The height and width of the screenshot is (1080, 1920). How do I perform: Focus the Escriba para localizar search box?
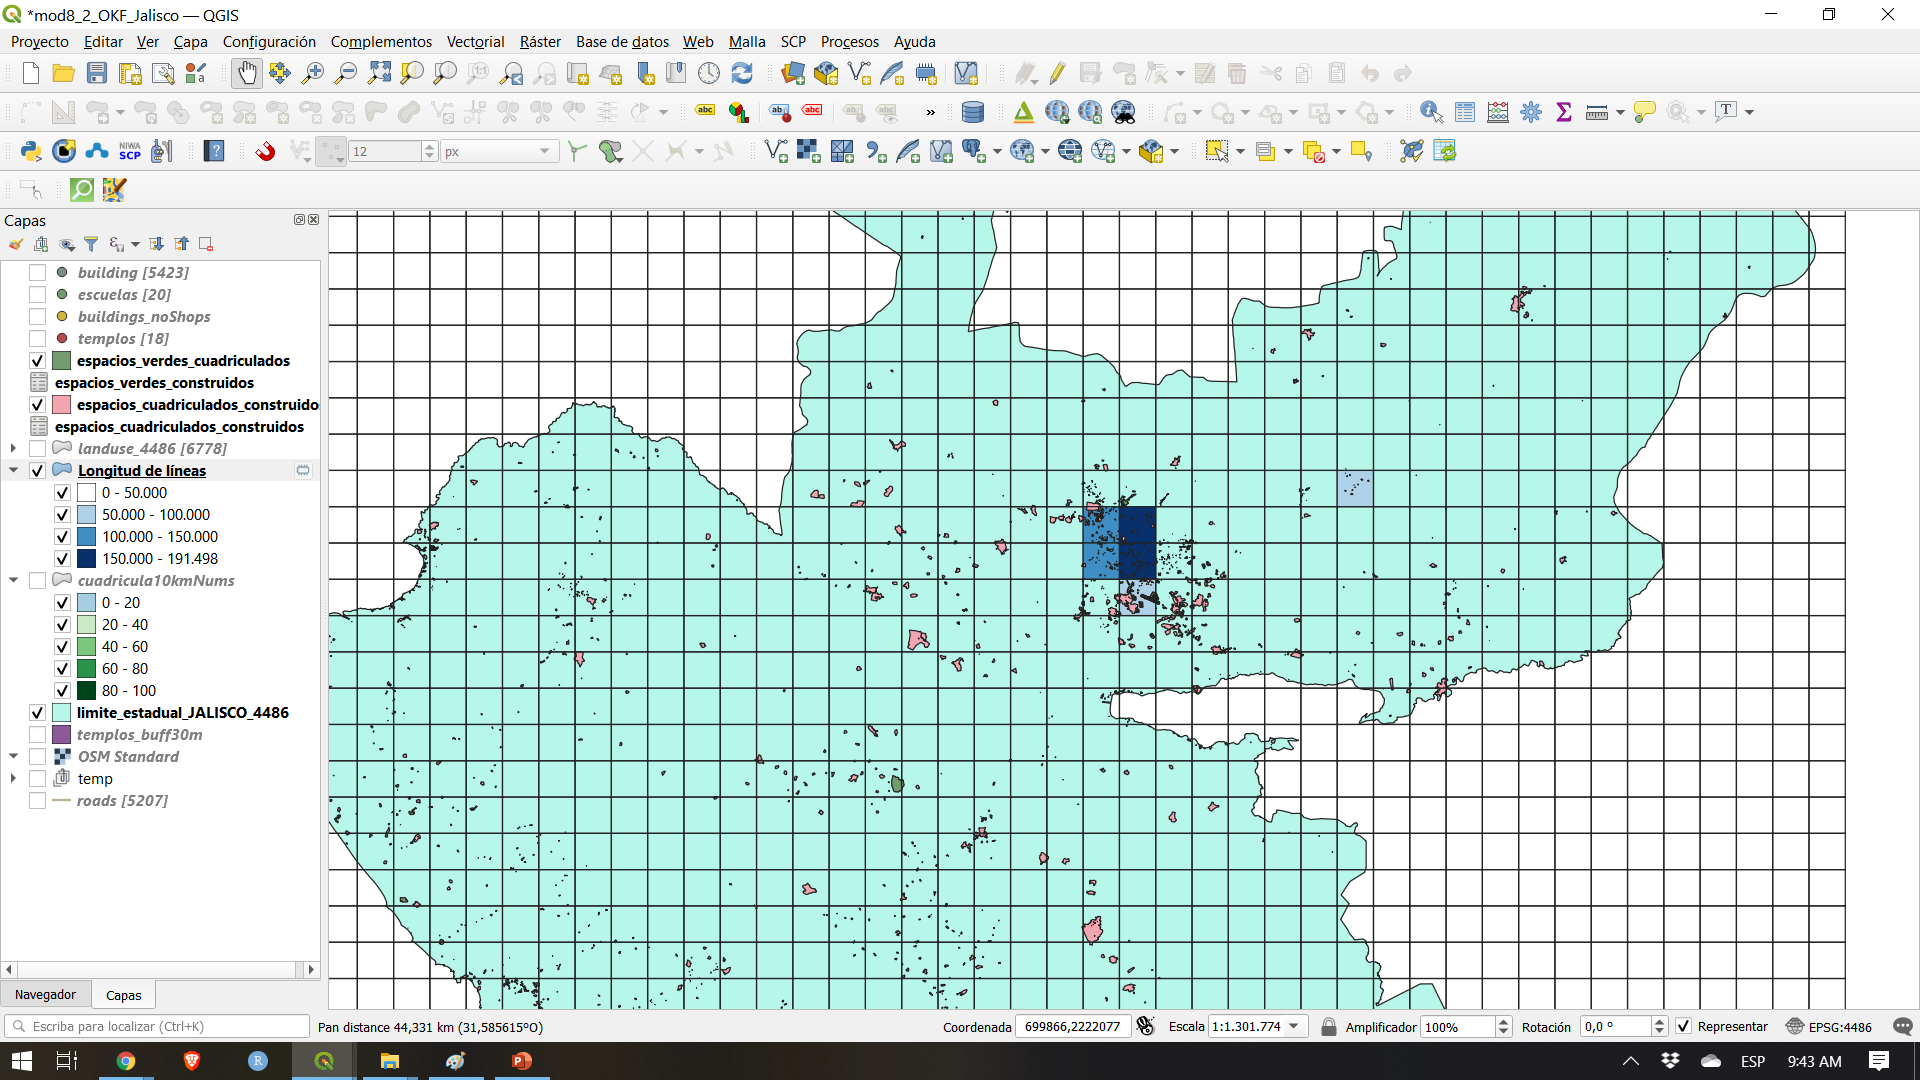pos(157,1026)
